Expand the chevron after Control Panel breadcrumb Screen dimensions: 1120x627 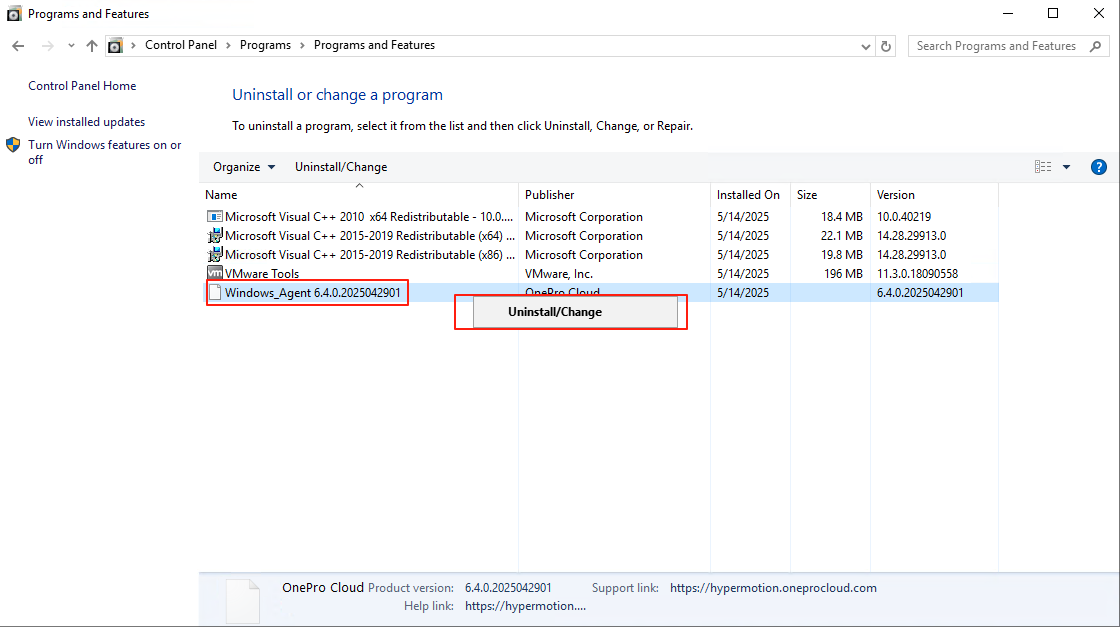click(228, 46)
